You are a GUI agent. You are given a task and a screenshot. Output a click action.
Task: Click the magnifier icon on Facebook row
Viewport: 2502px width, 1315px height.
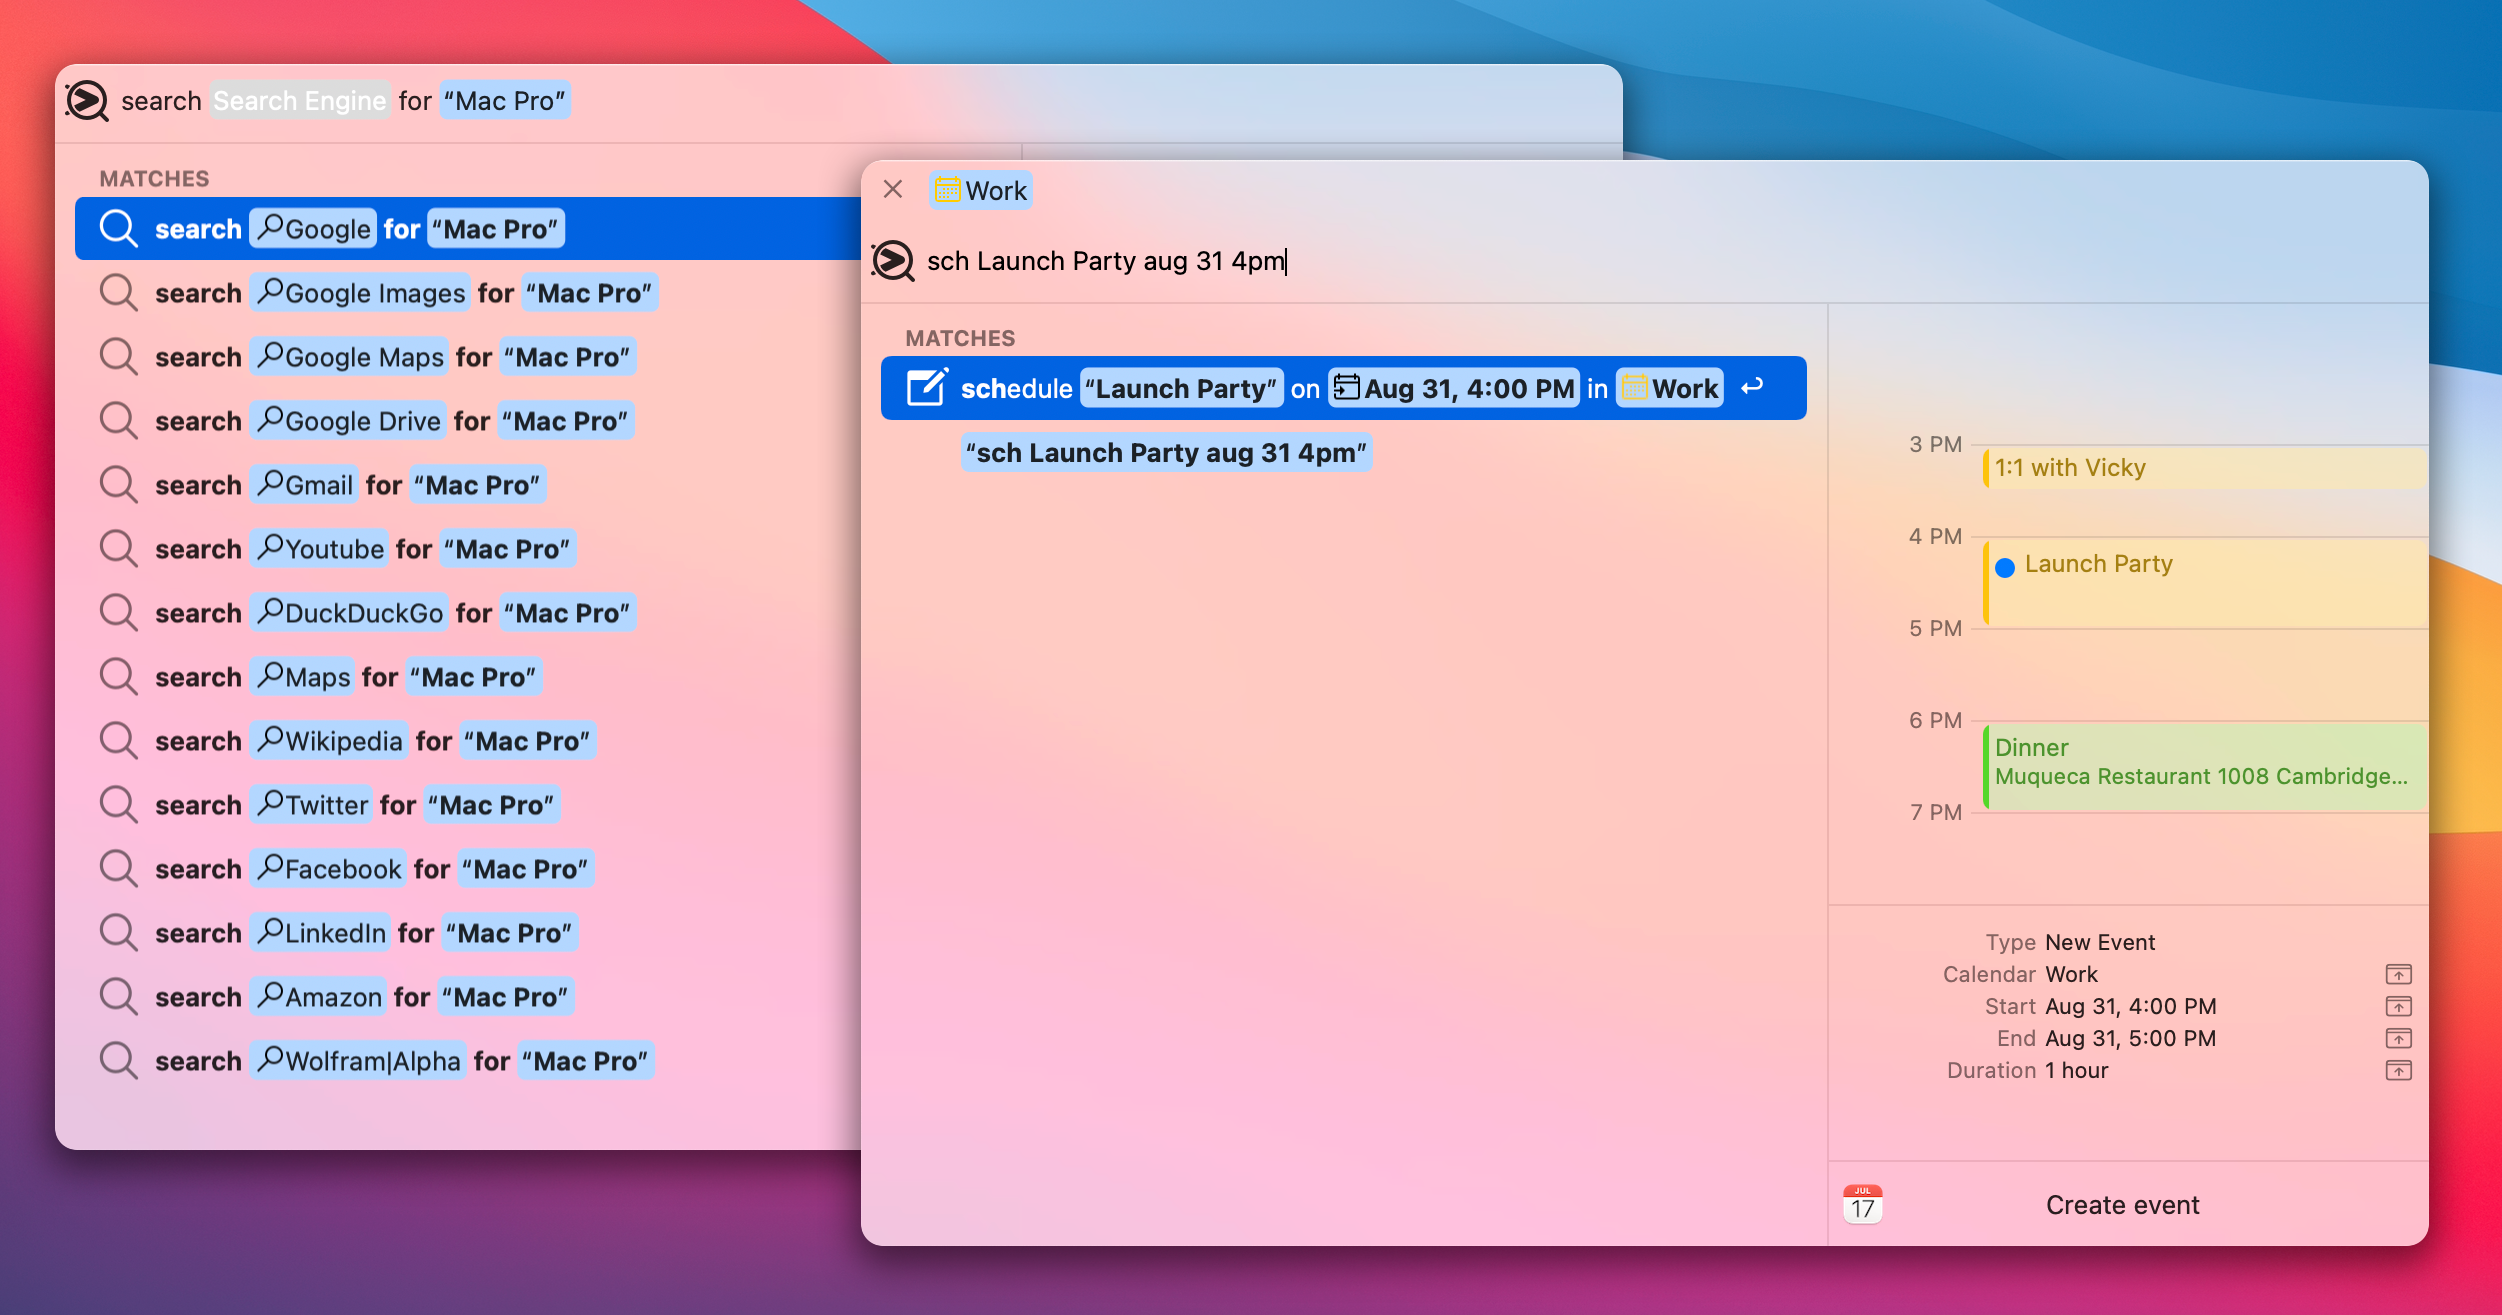pos(119,868)
